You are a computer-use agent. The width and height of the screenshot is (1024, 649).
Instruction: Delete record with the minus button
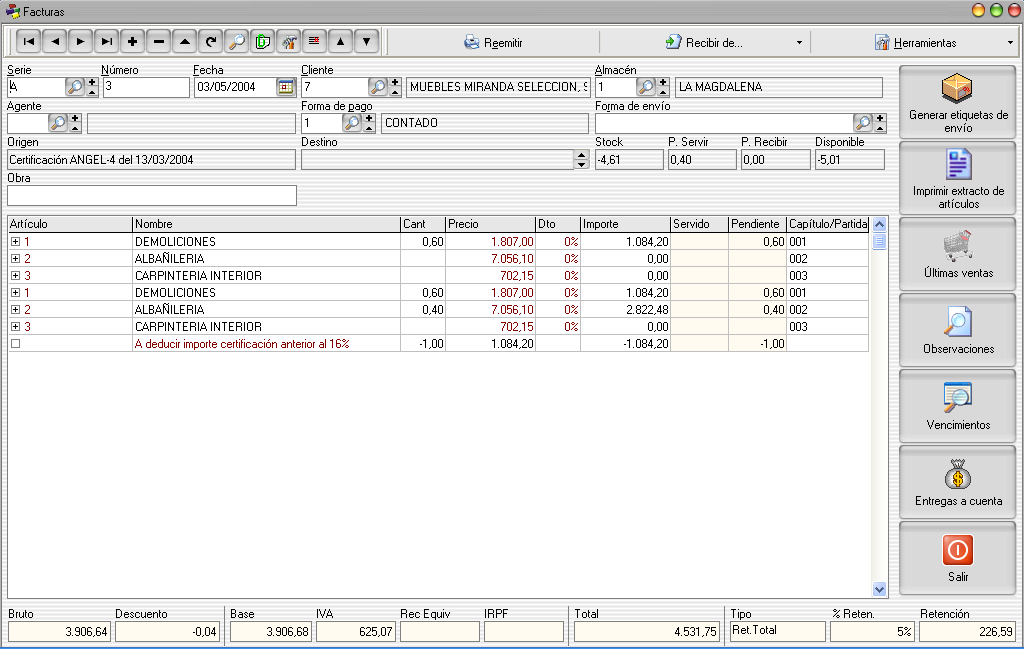pos(159,42)
